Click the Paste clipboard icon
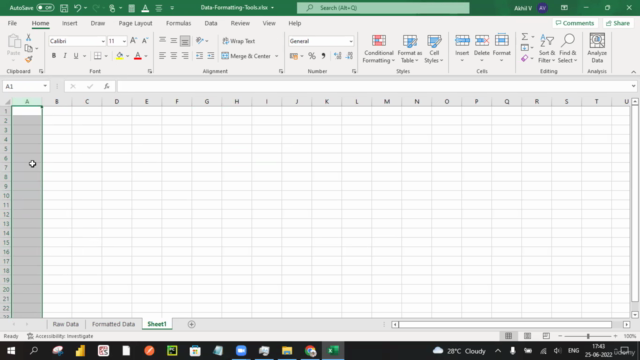This screenshot has height=360, width=640. pos(13,41)
